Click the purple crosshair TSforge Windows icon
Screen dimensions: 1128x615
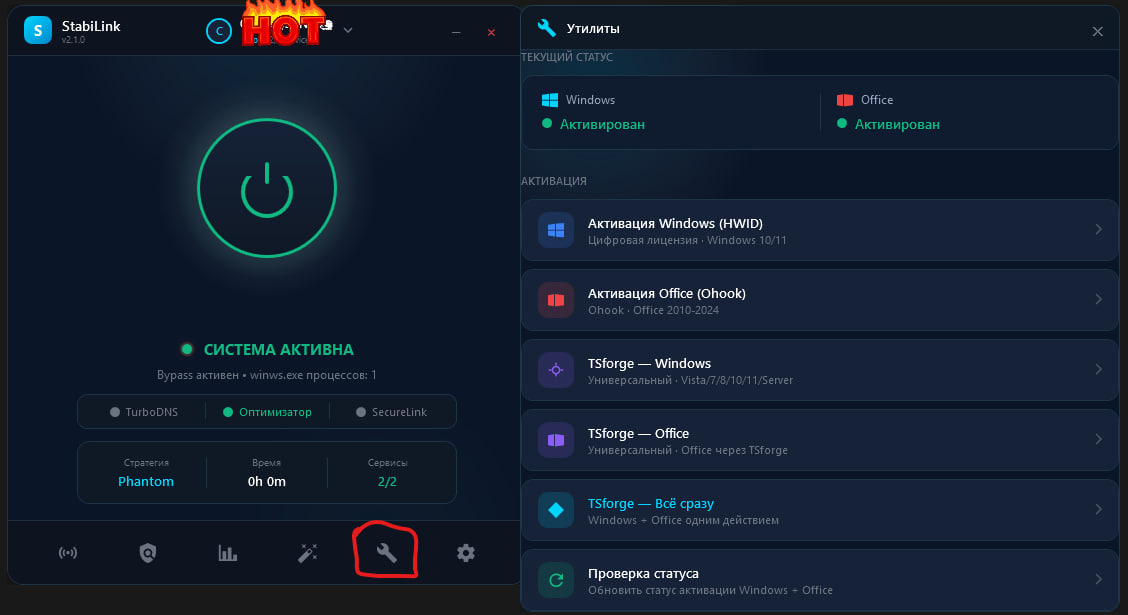pyautogui.click(x=556, y=370)
